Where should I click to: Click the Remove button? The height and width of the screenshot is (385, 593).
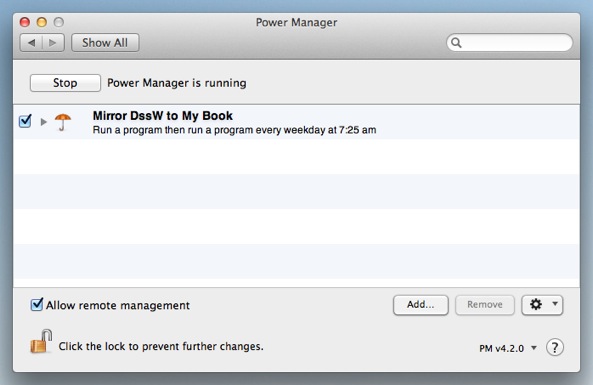pos(485,305)
